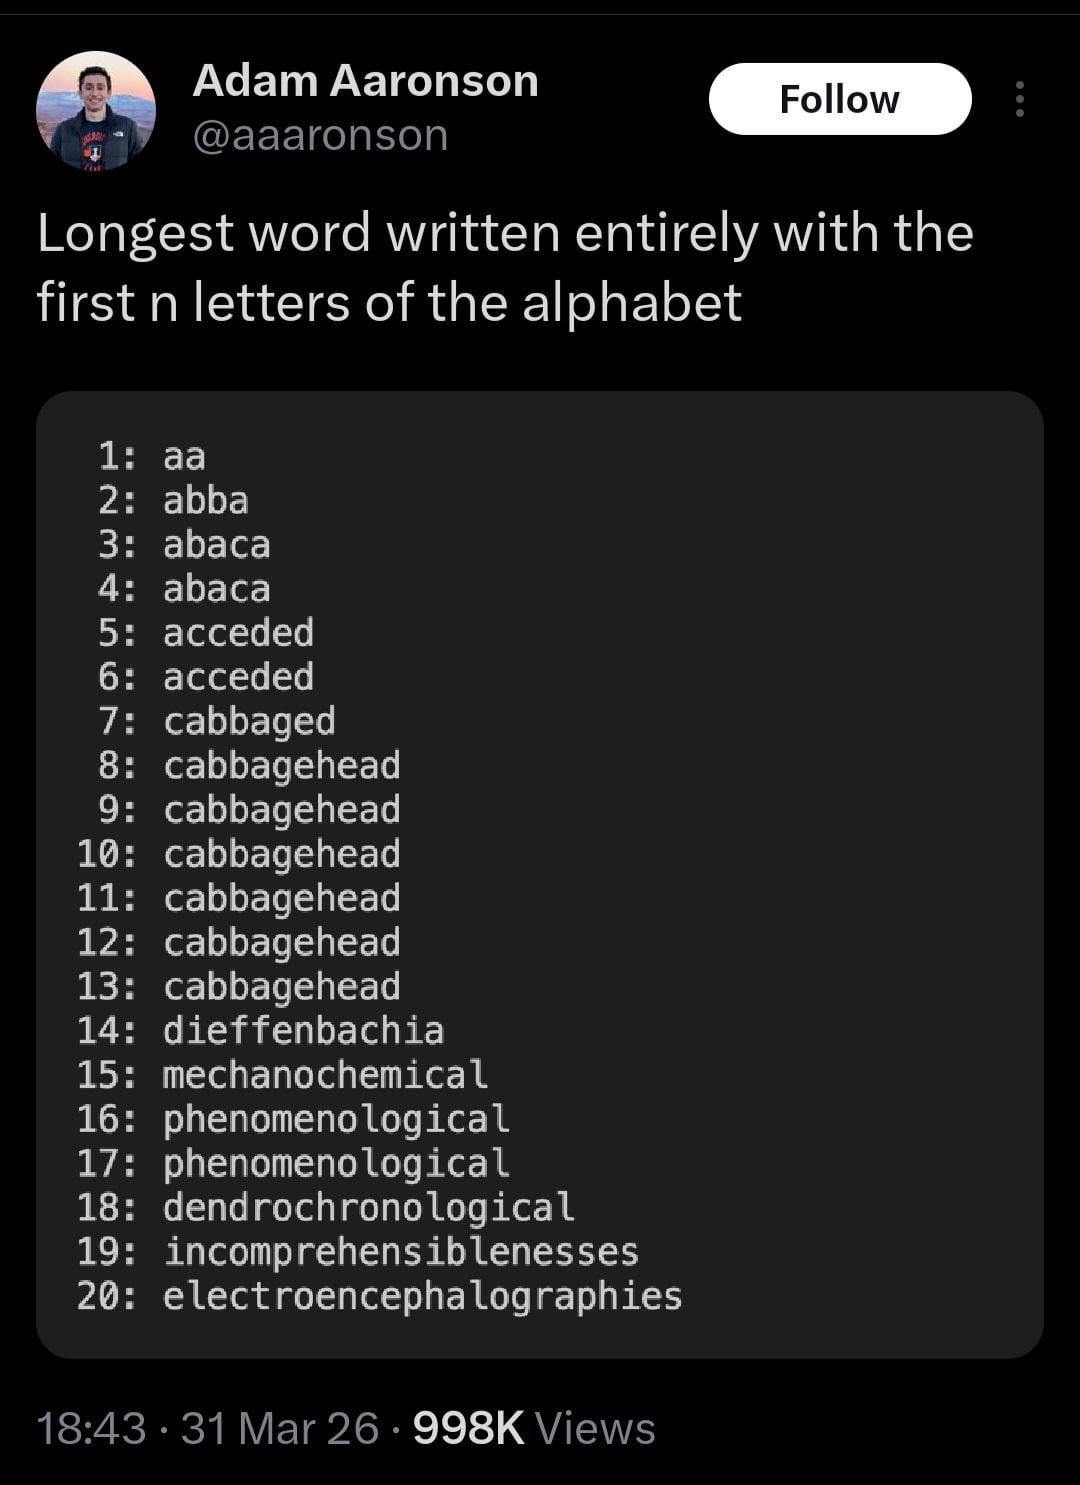The height and width of the screenshot is (1485, 1080).
Task: Click the 'dieffenbachia' entry on line 14
Action: pos(303,1031)
